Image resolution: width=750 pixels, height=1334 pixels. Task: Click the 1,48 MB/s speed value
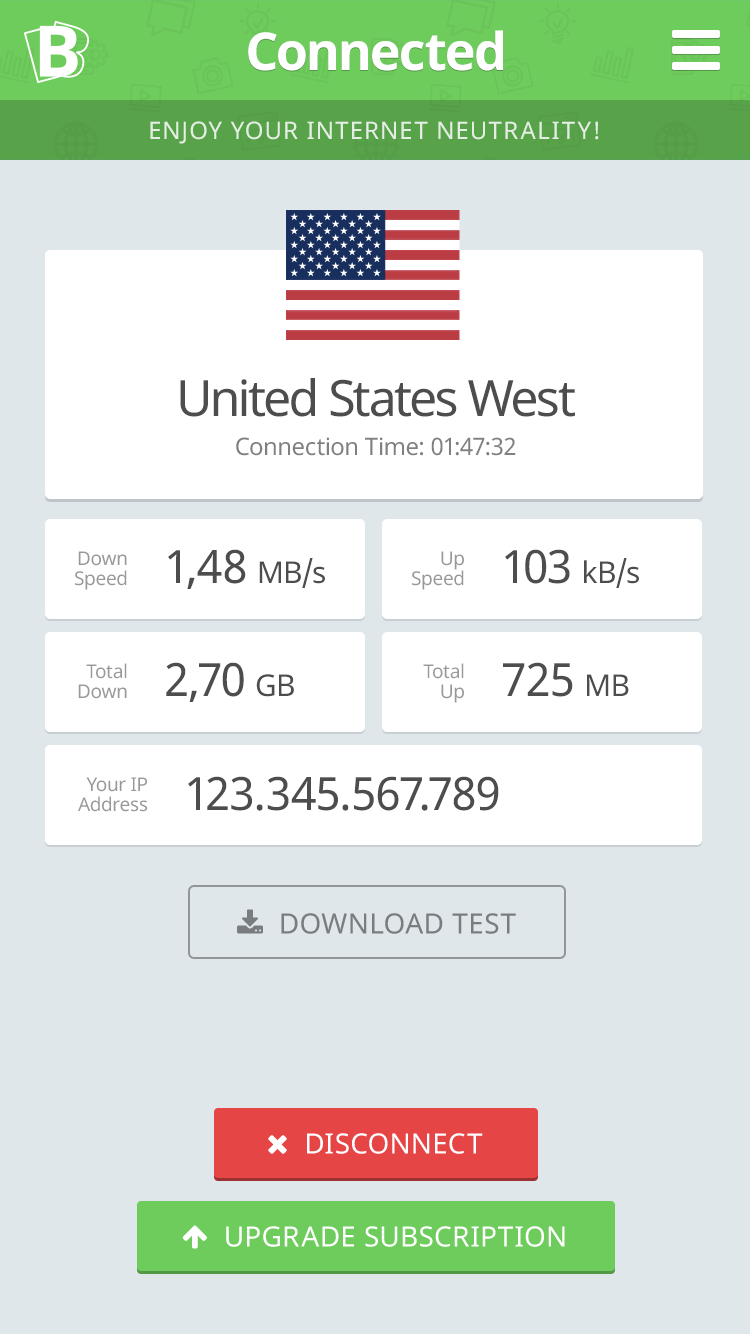(x=246, y=569)
